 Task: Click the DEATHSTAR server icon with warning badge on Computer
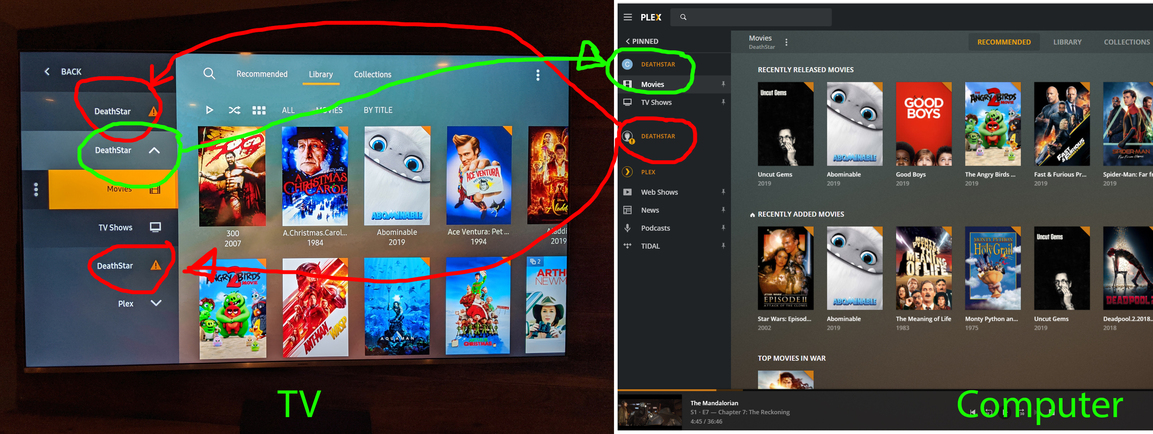pos(627,137)
